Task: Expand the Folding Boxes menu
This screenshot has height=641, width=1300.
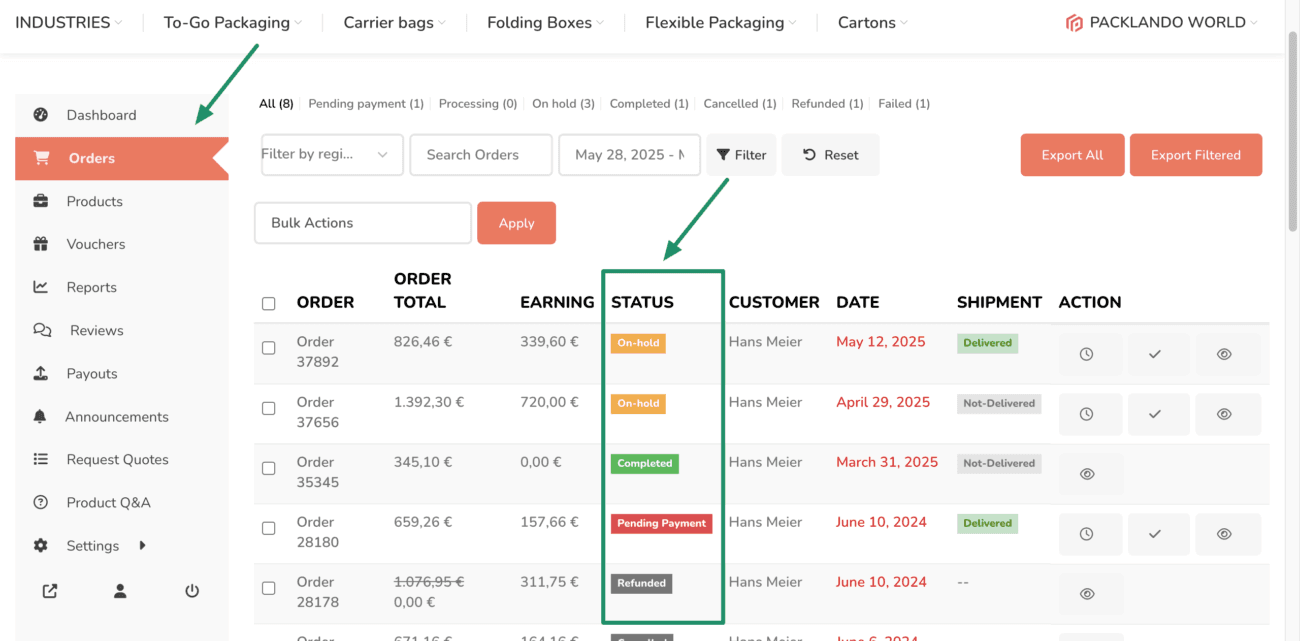Action: 546,22
